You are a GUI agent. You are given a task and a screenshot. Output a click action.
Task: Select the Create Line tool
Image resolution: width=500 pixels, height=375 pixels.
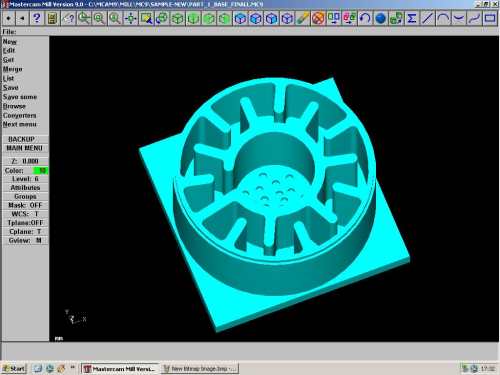pyautogui.click(x=427, y=18)
